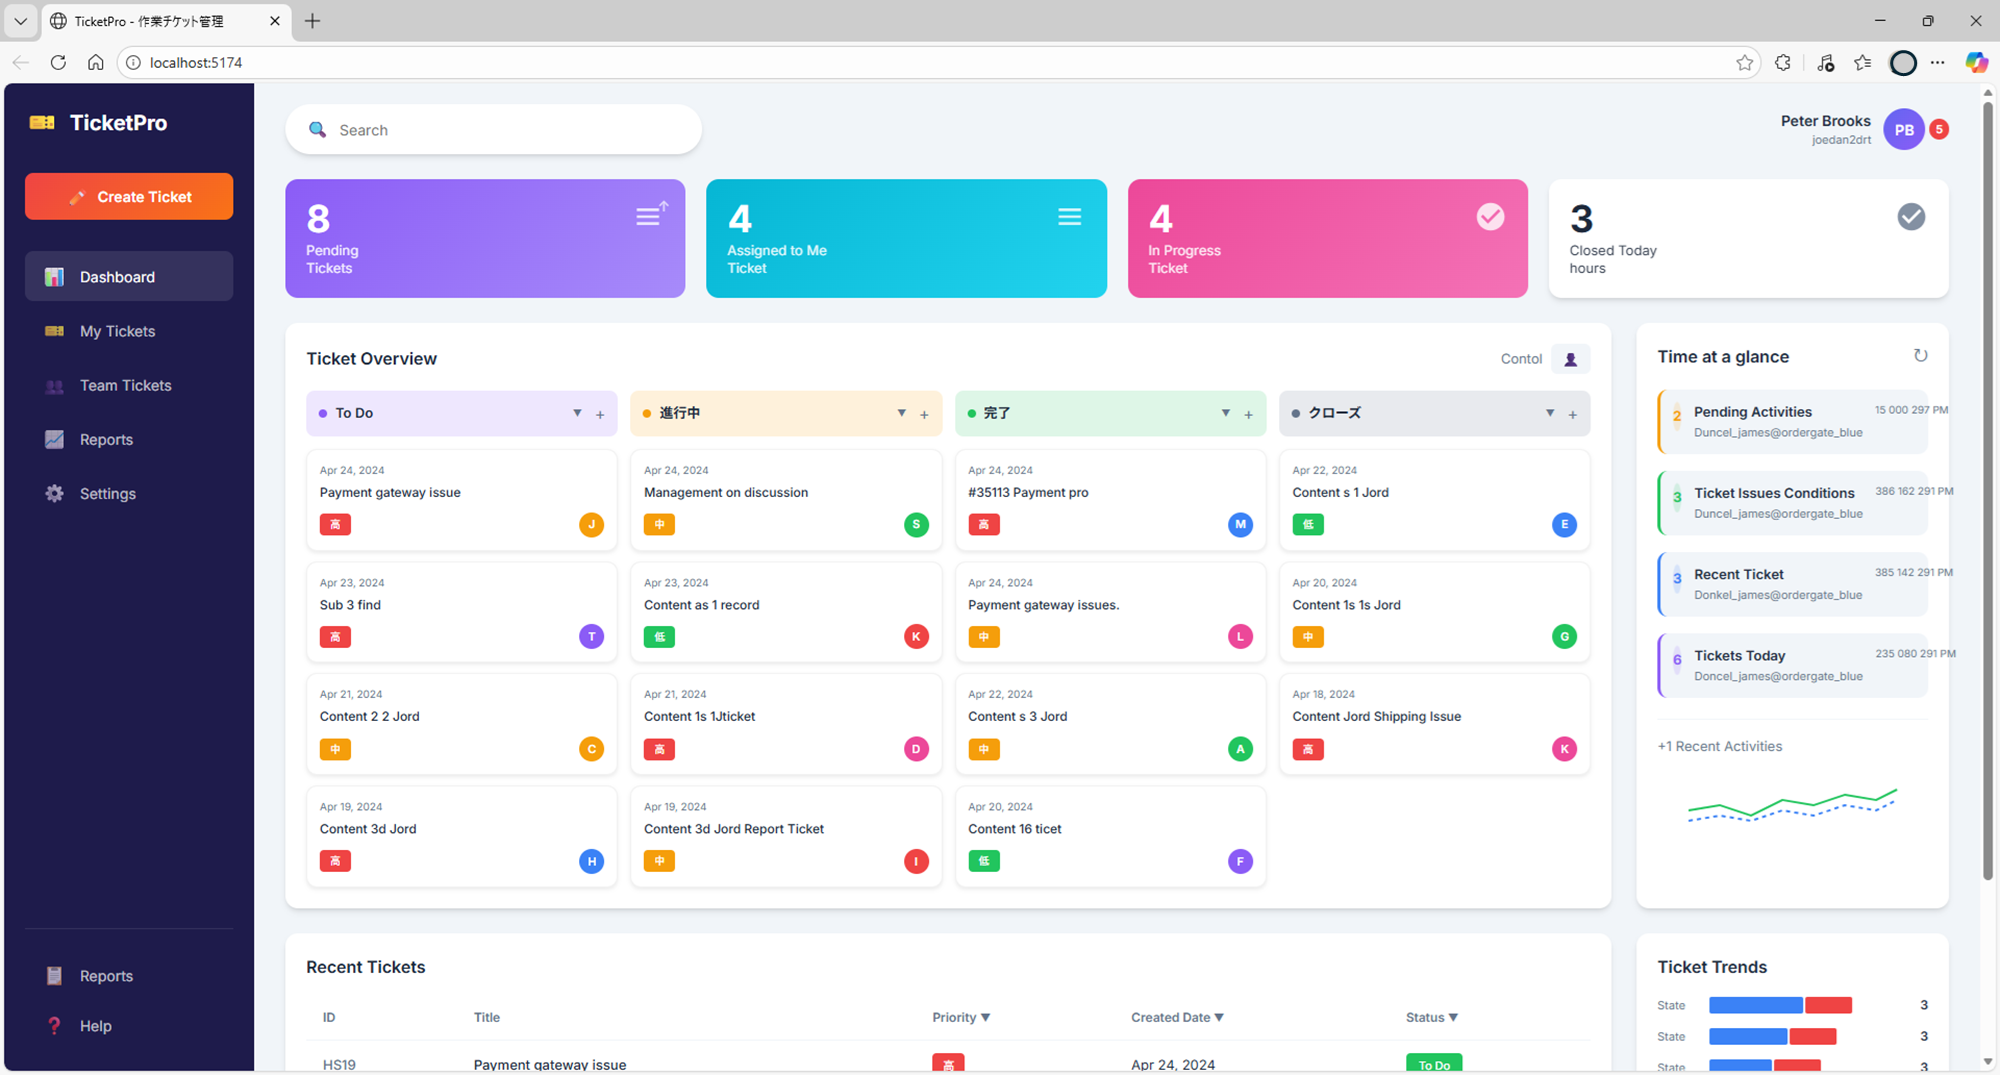Click the checkmark on In Progress card
This screenshot has height=1075, width=2000.
coord(1490,217)
